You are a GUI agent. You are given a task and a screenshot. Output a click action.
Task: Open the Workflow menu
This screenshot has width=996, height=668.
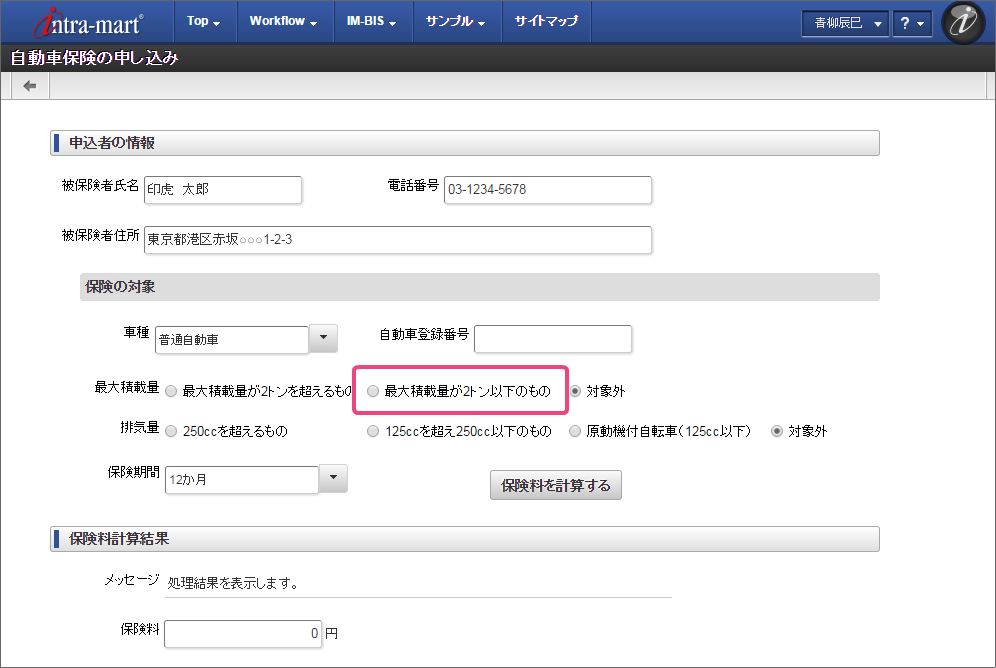[283, 21]
